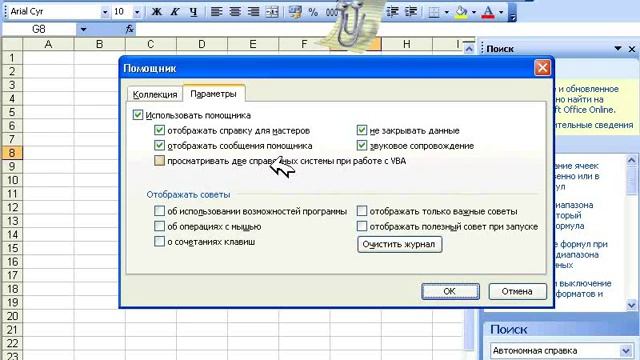Click the Name Box showing G8
Image resolution: width=640 pixels, height=360 pixels.
click(x=39, y=29)
